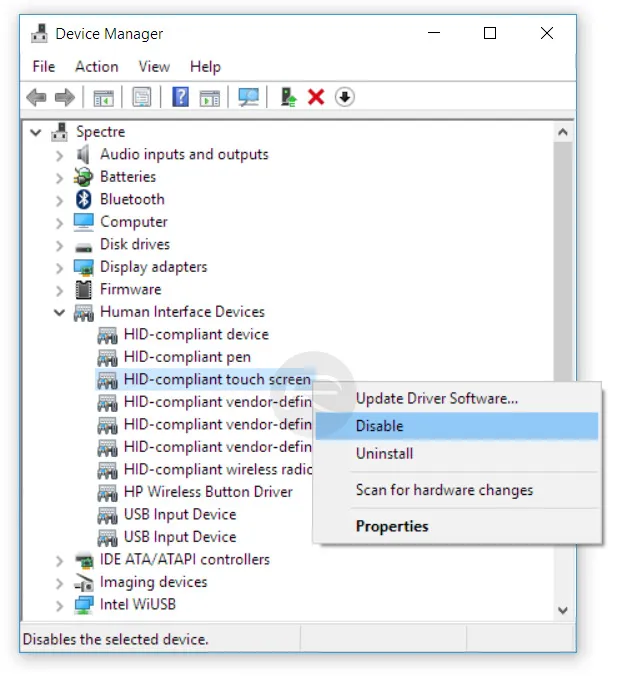Click the red X Uninstall toolbar icon

coord(316,97)
